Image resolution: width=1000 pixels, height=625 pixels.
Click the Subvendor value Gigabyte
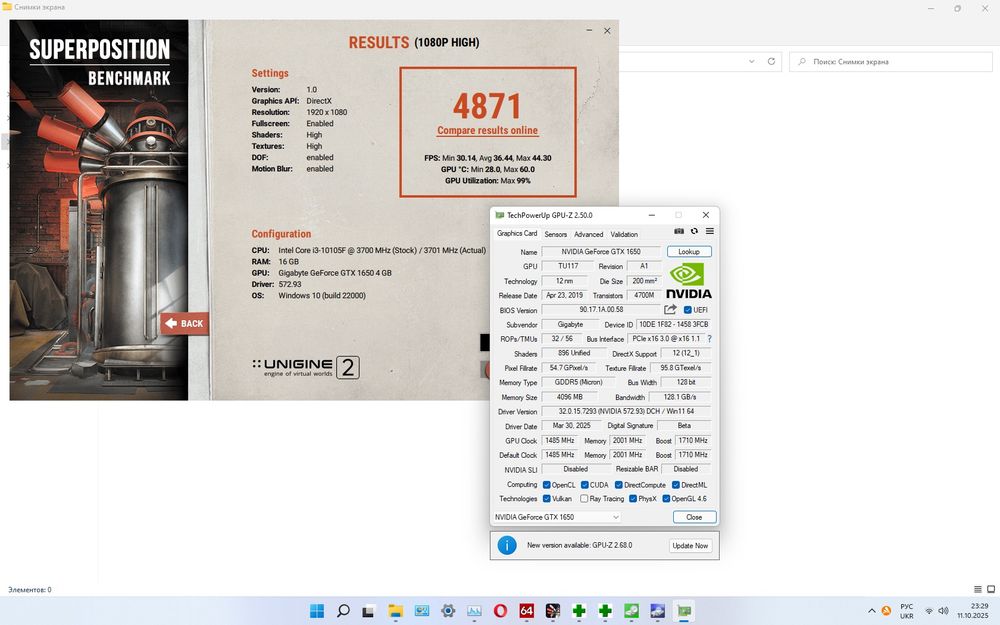pyautogui.click(x=570, y=325)
